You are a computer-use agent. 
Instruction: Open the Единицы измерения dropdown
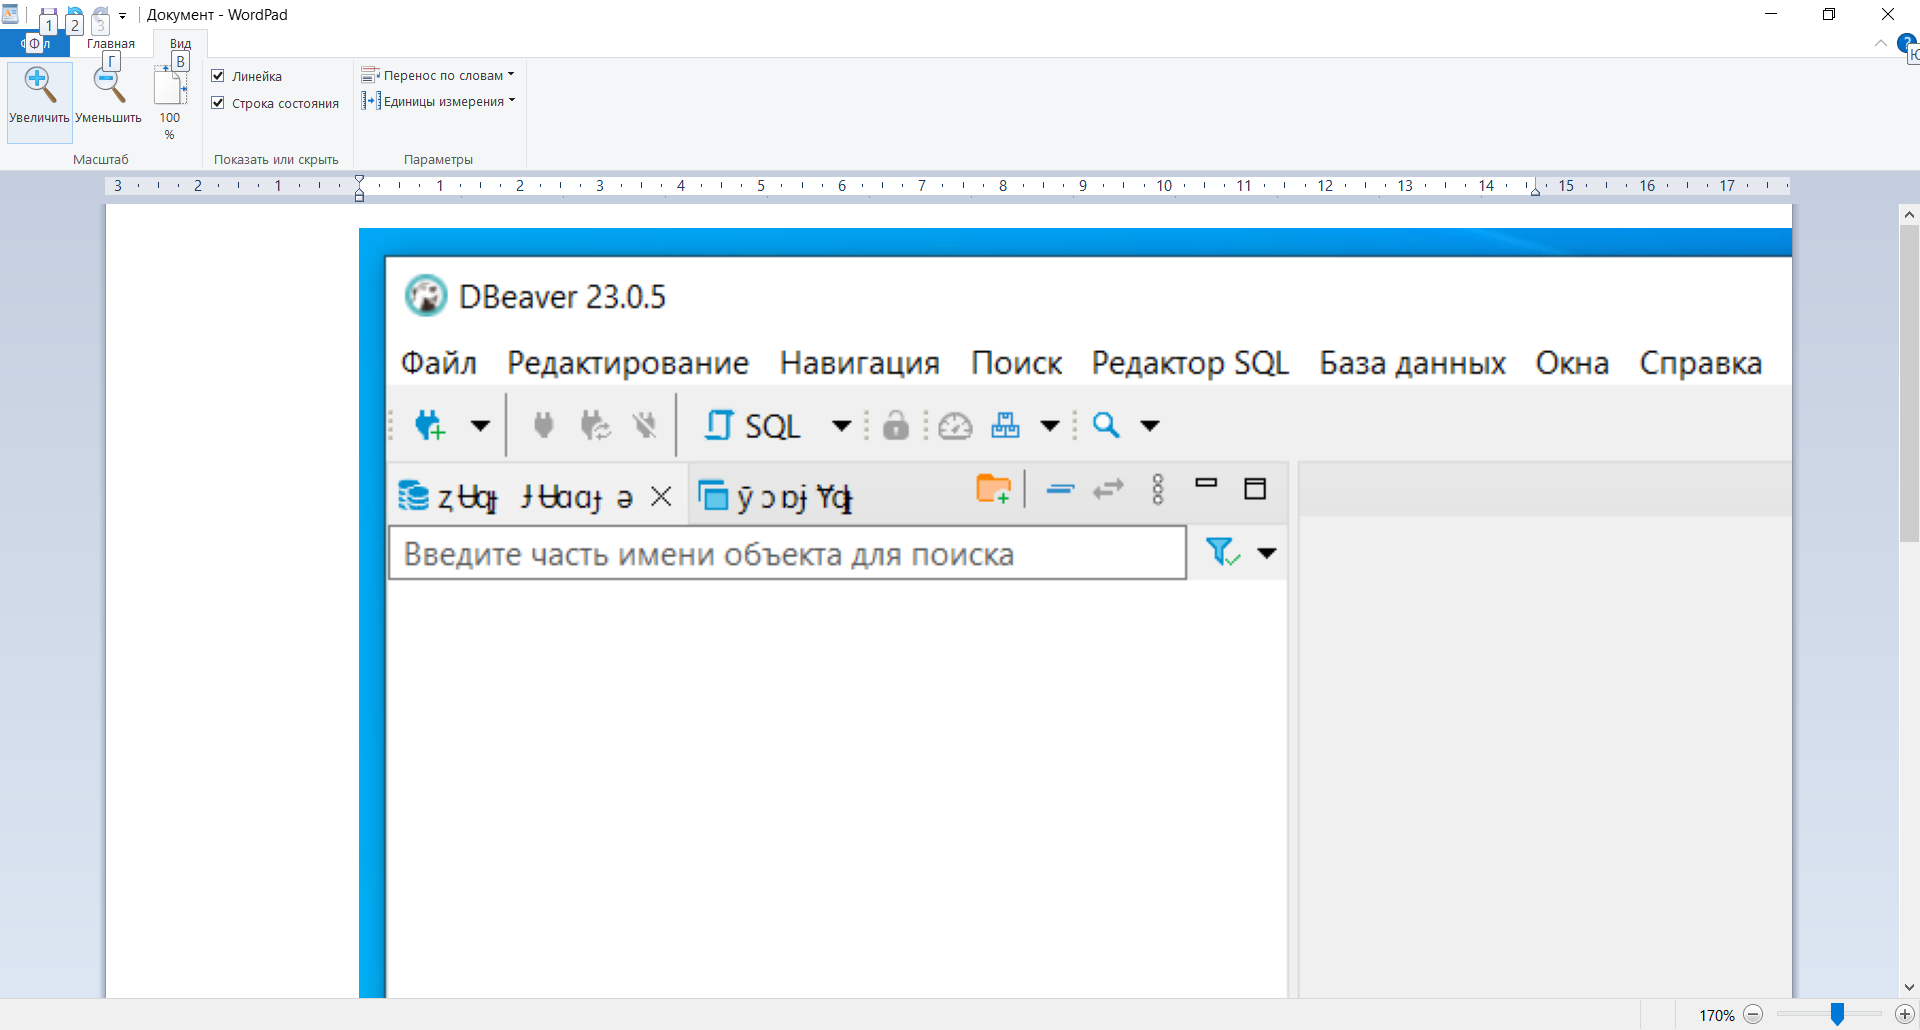pyautogui.click(x=512, y=100)
